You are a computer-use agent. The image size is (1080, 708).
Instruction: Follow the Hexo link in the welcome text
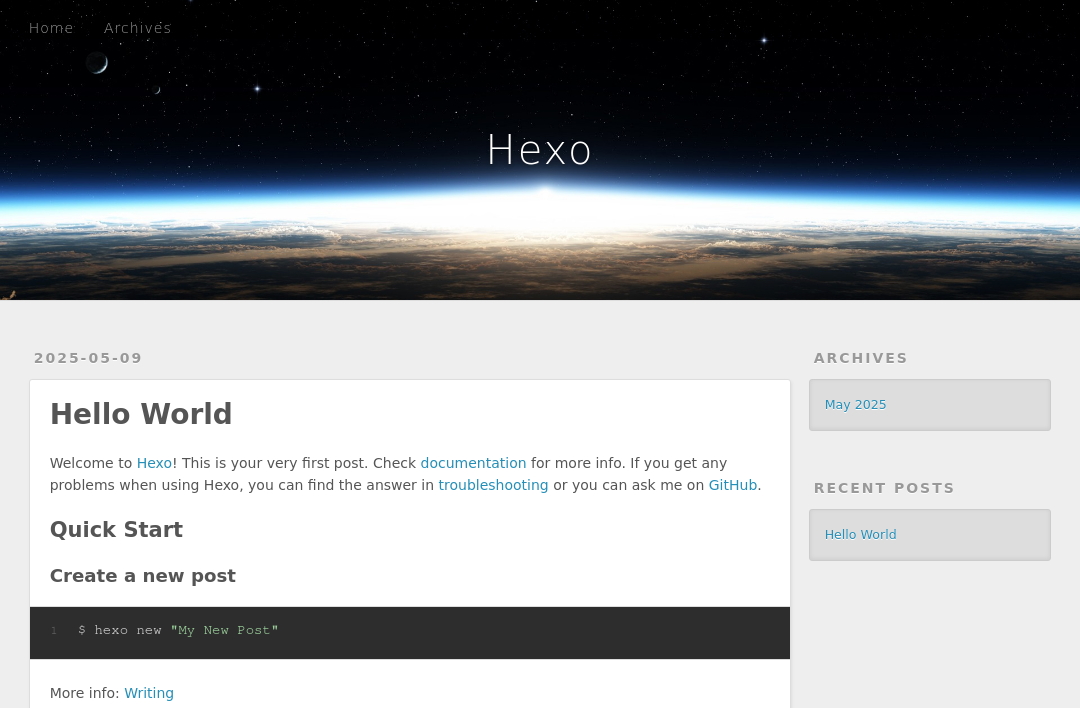pyautogui.click(x=154, y=463)
